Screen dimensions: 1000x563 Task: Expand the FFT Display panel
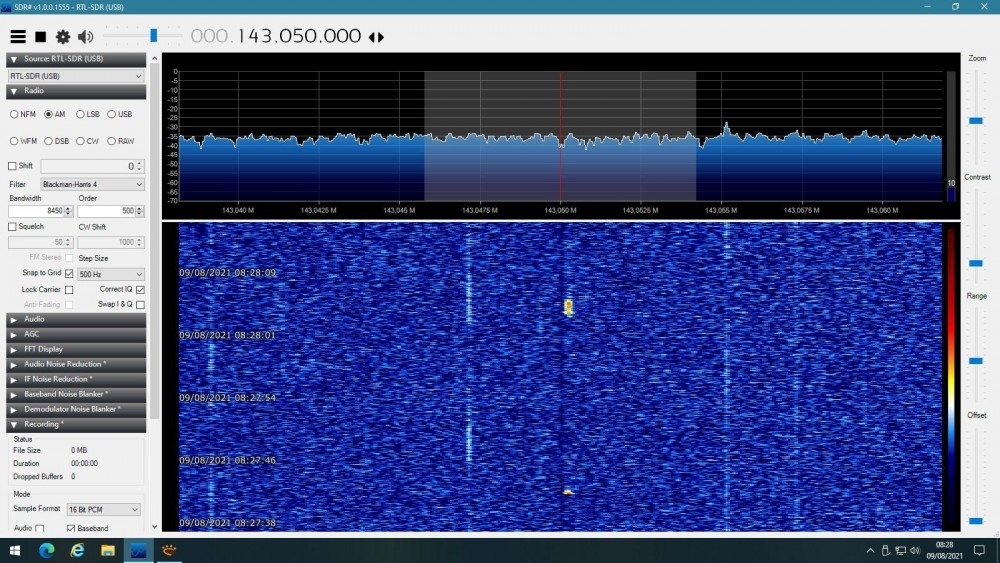tap(43, 349)
